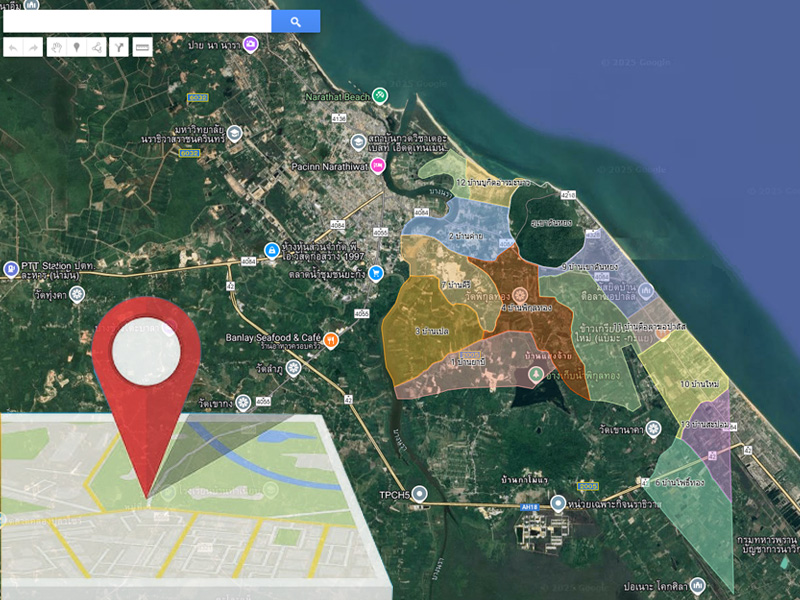
Task: Click the blue search magnifier button
Action: click(x=295, y=21)
